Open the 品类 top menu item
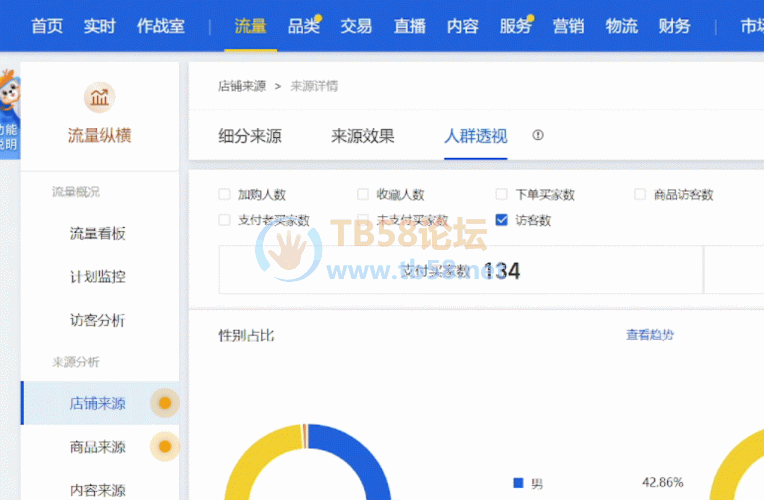The width and height of the screenshot is (764, 500). click(x=303, y=26)
